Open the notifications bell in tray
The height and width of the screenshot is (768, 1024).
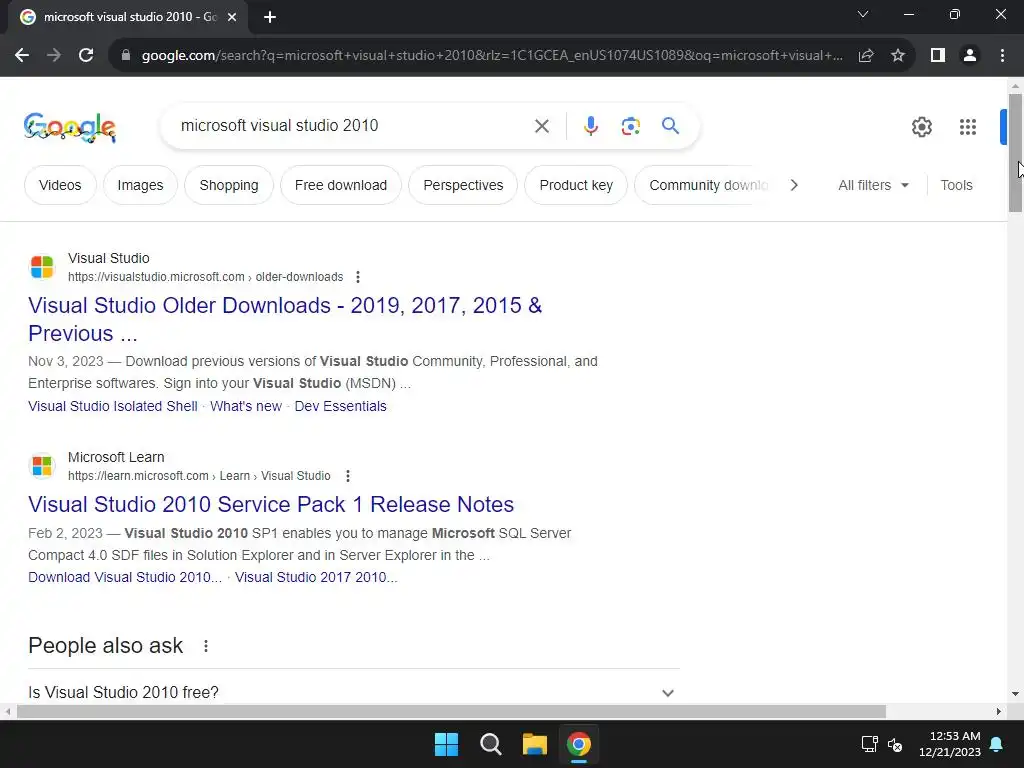(997, 744)
